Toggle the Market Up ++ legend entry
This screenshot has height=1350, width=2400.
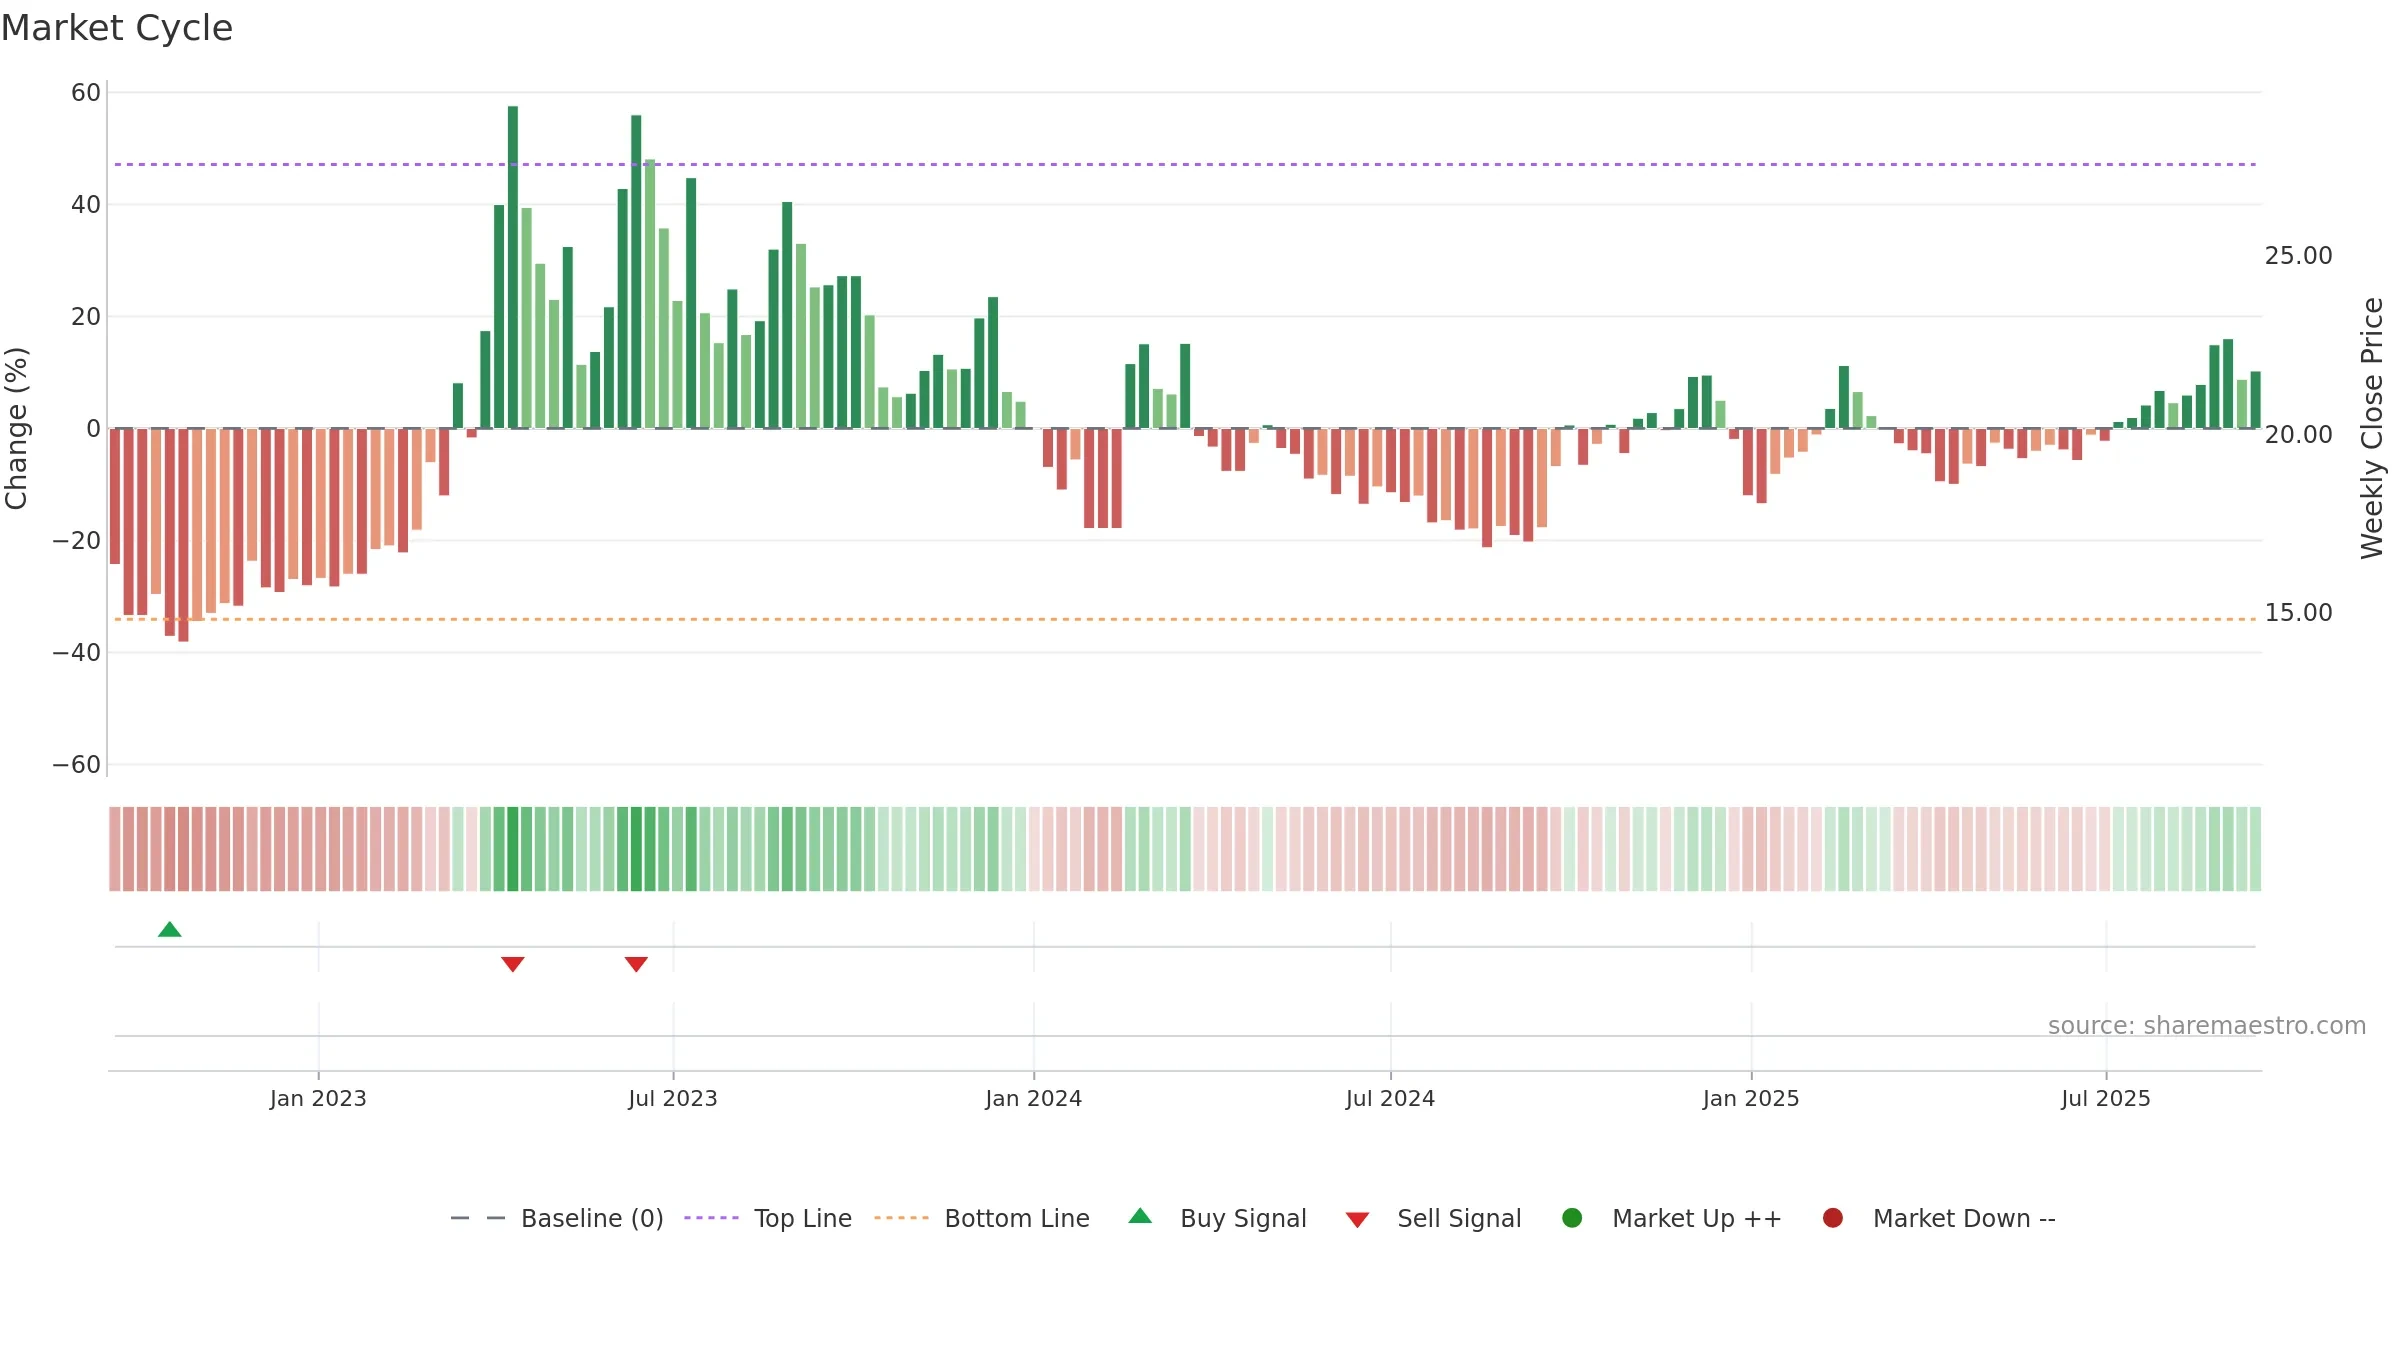[1672, 1218]
